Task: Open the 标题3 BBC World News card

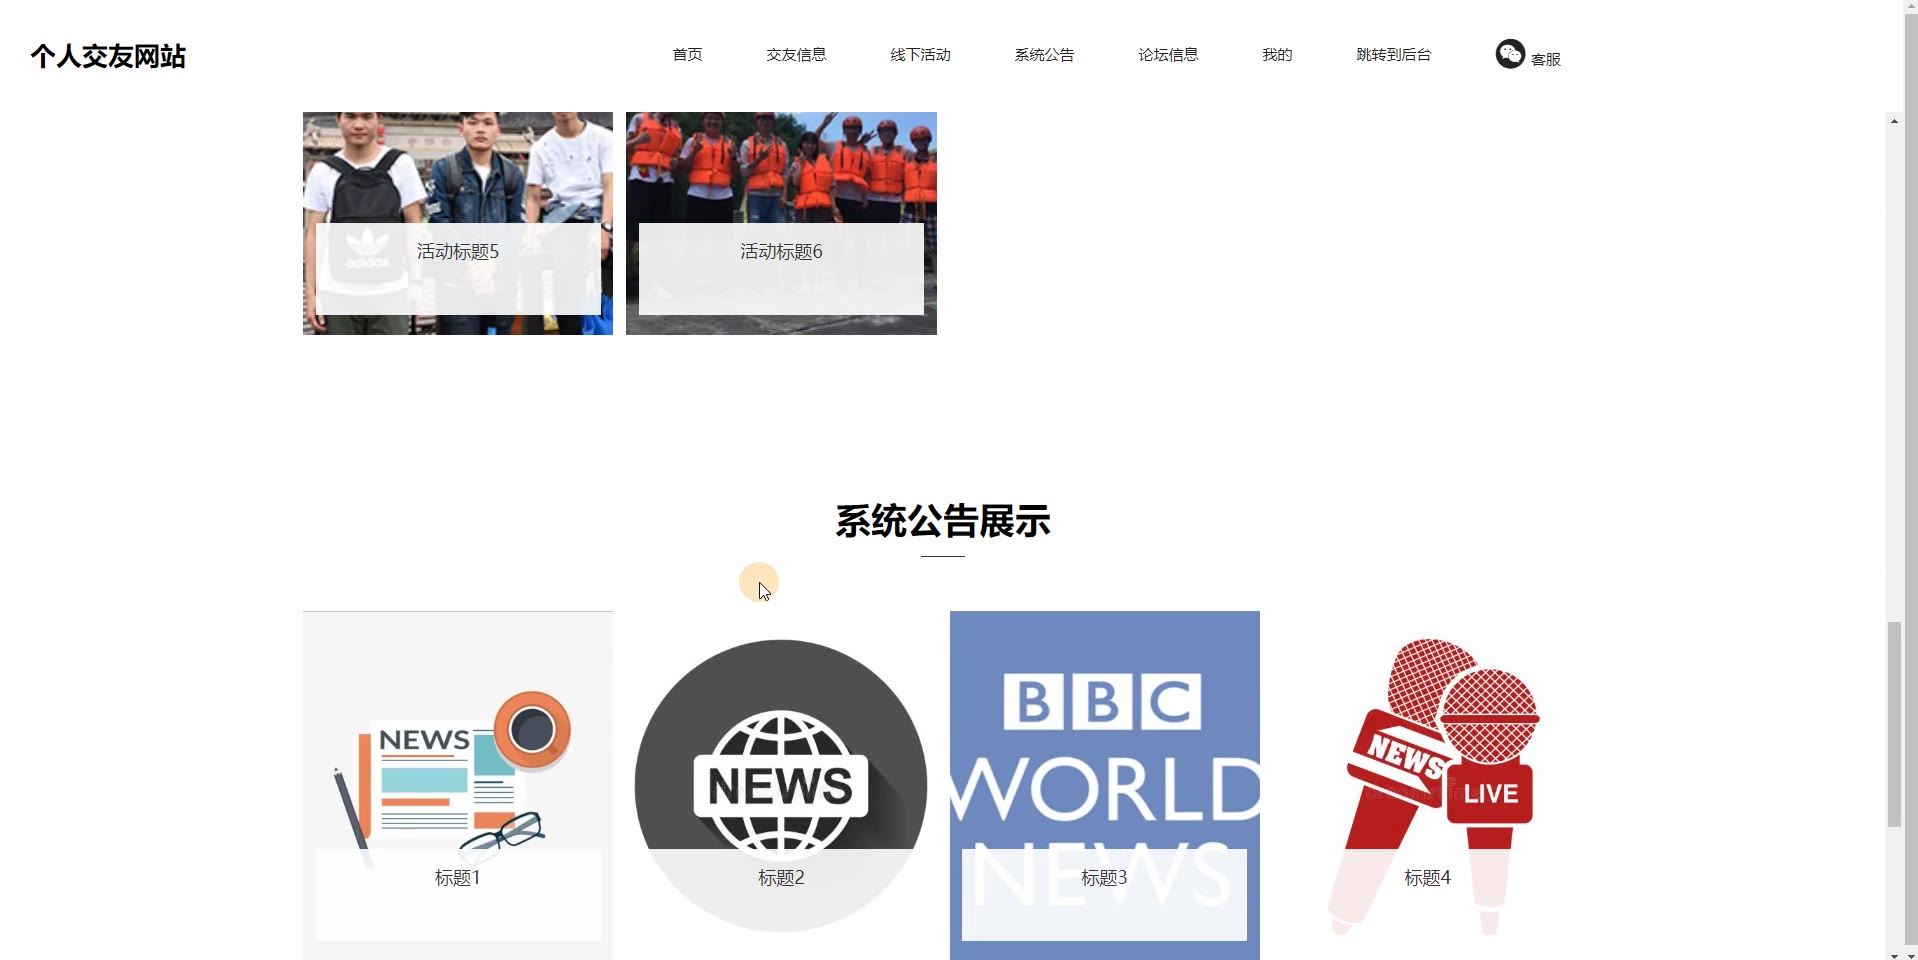Action: tap(1105, 785)
